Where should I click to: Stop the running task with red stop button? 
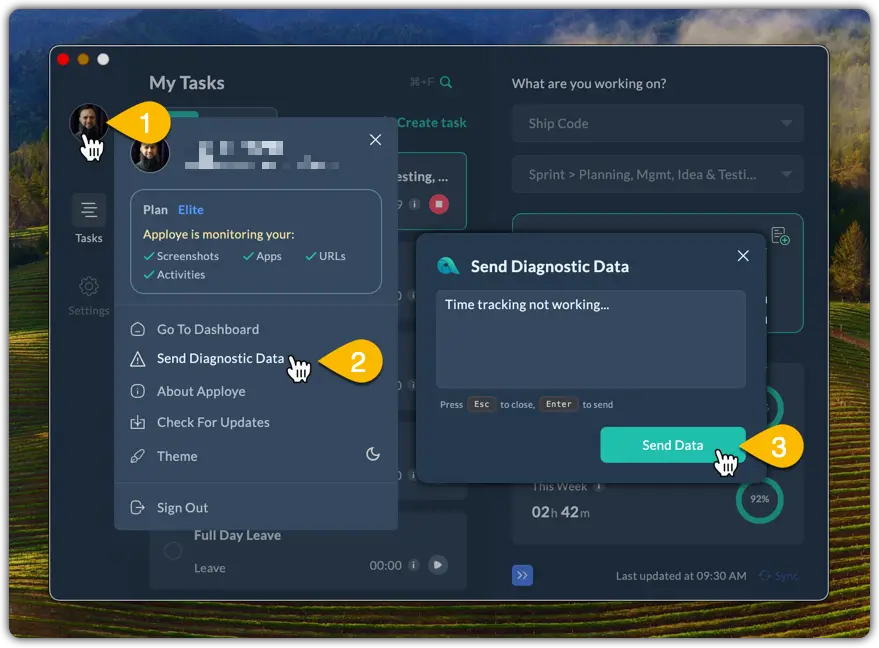coord(438,204)
